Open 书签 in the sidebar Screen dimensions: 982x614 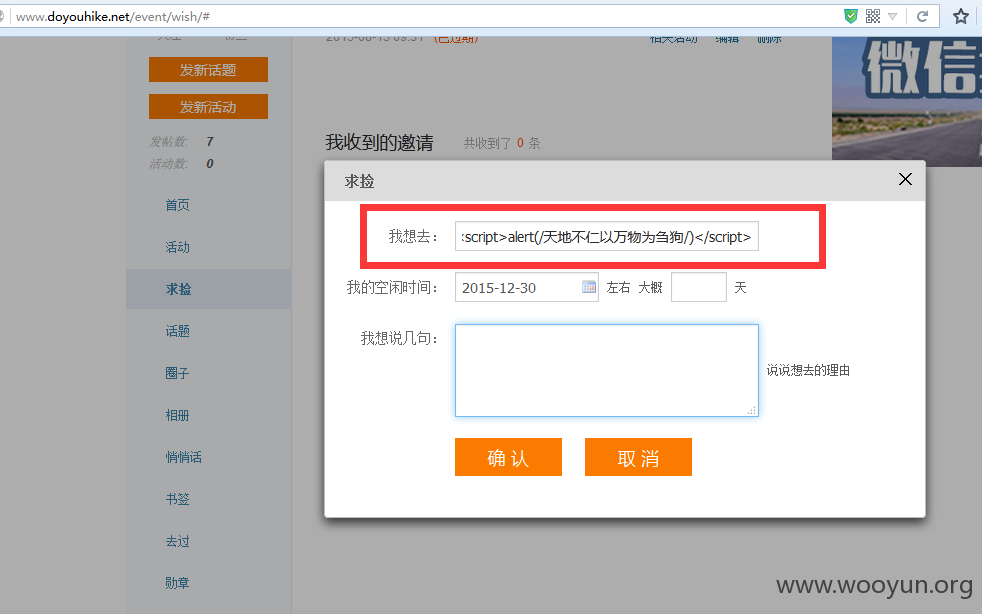(177, 499)
